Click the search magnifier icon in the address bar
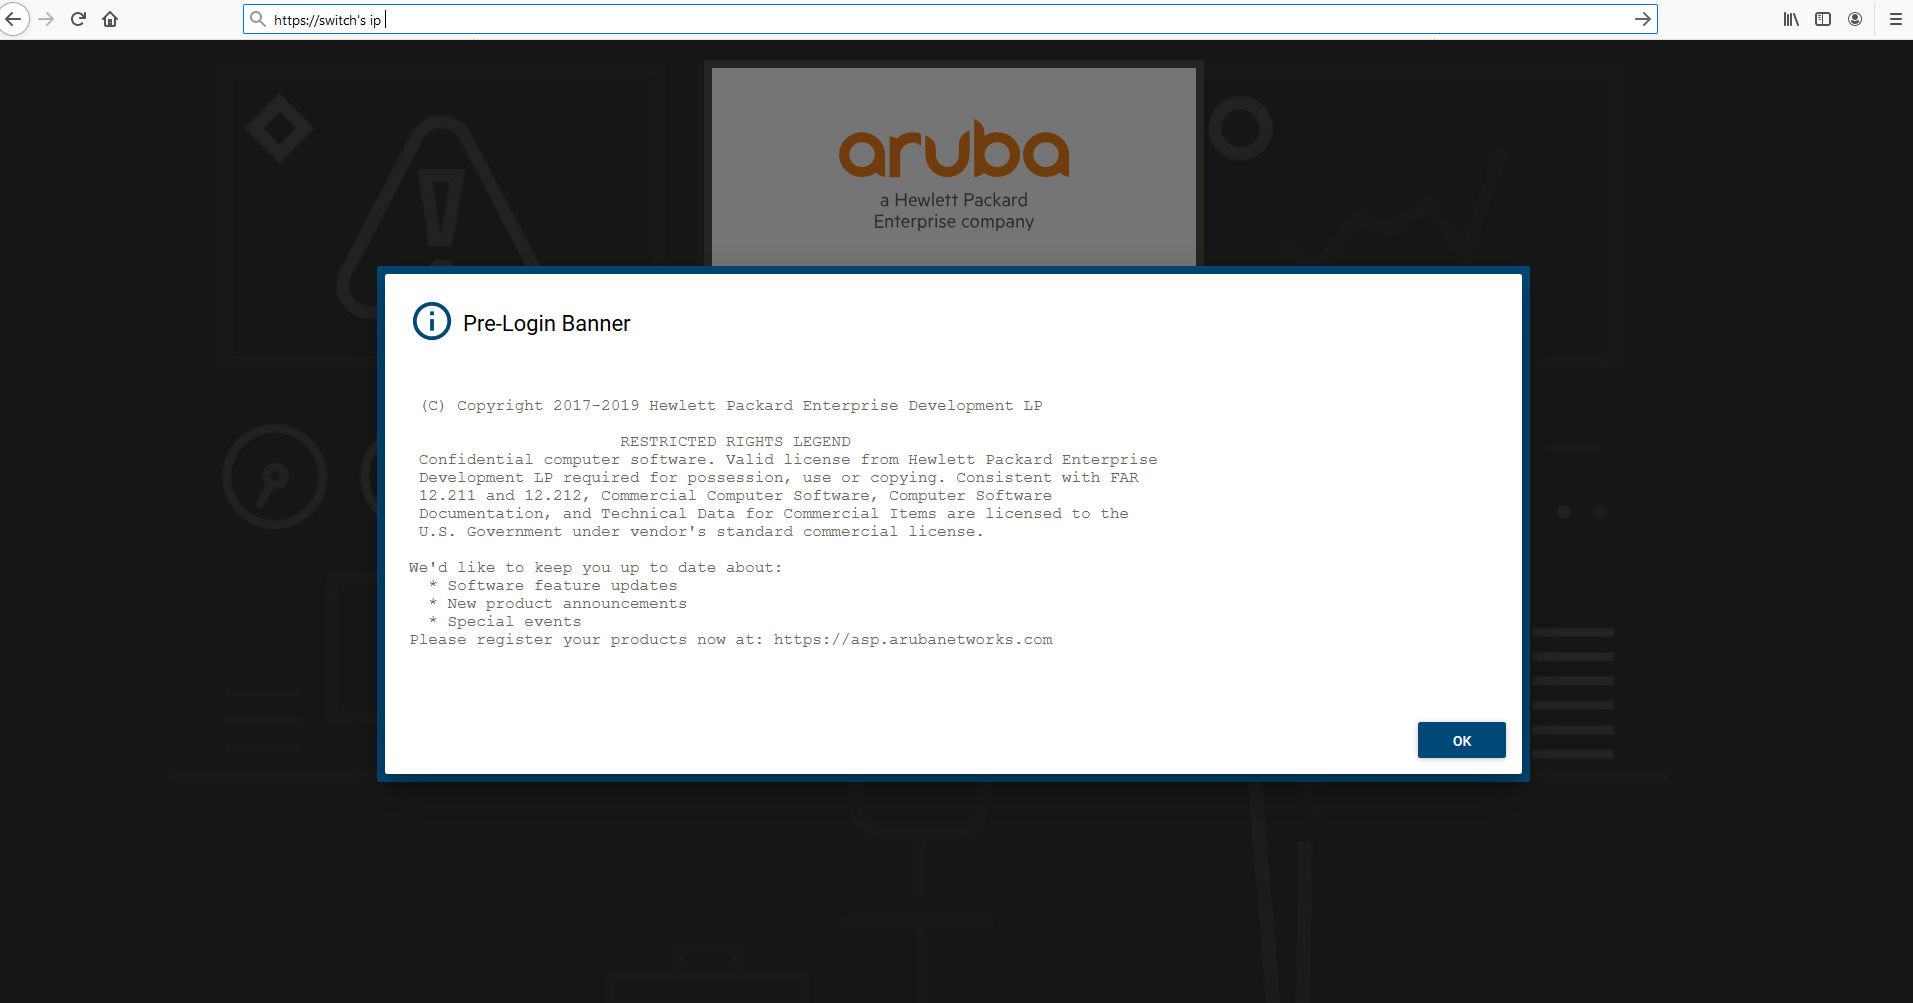The width and height of the screenshot is (1913, 1003). pyautogui.click(x=258, y=19)
